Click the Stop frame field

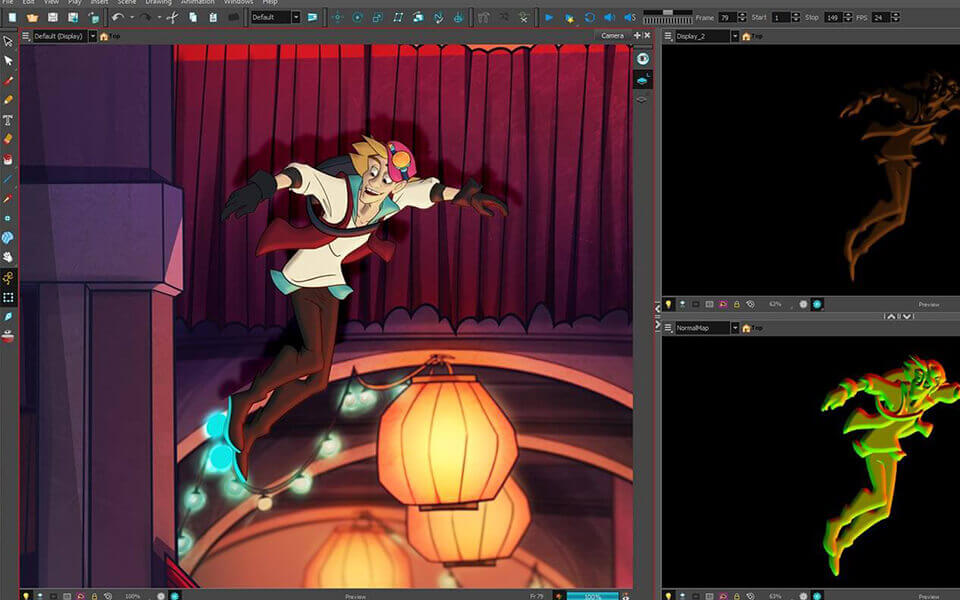click(833, 18)
